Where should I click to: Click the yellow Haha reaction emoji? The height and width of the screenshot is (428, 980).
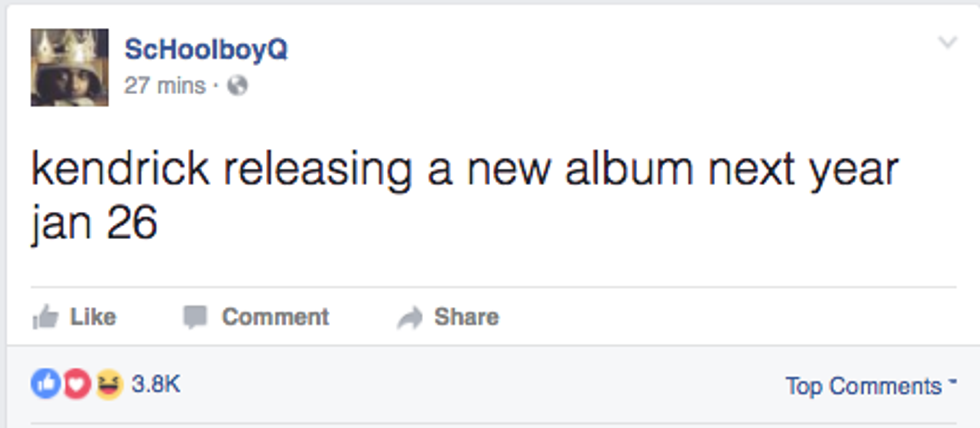(x=108, y=385)
